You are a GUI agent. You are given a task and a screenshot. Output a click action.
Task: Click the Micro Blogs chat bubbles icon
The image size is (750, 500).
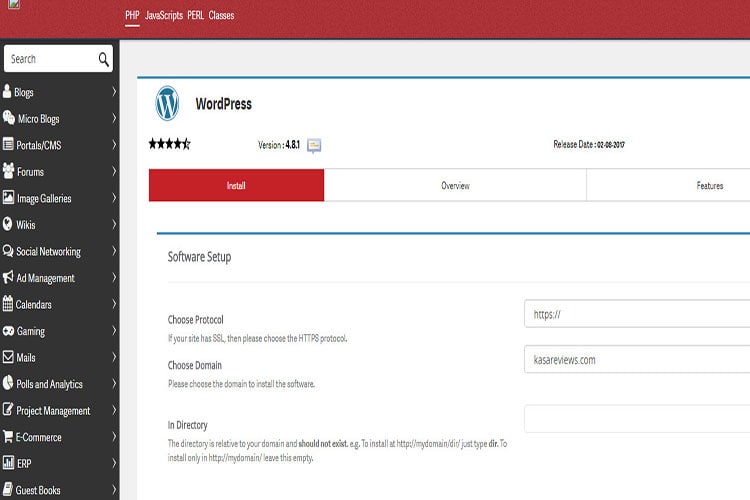point(9,117)
